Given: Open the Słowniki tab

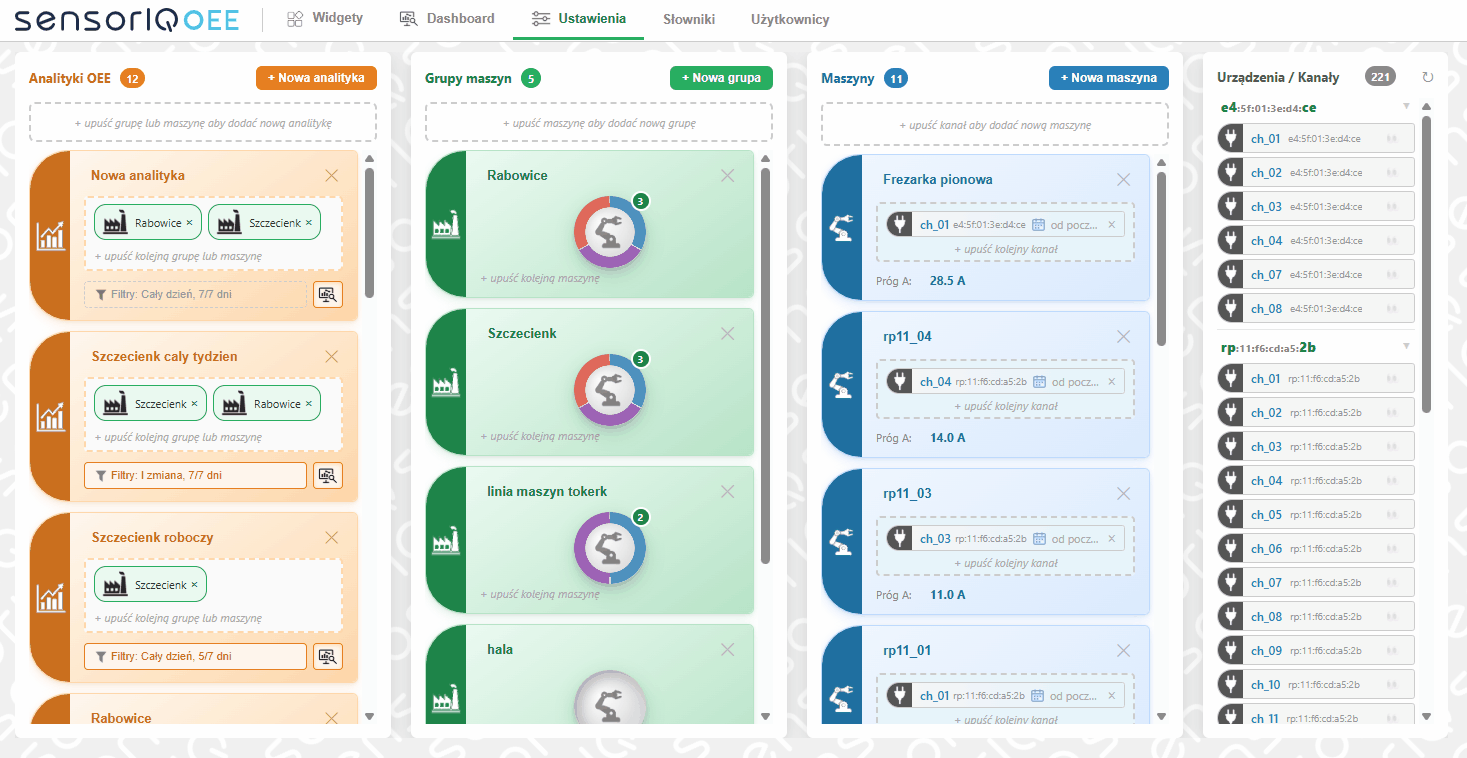Looking at the screenshot, I should coord(689,19).
